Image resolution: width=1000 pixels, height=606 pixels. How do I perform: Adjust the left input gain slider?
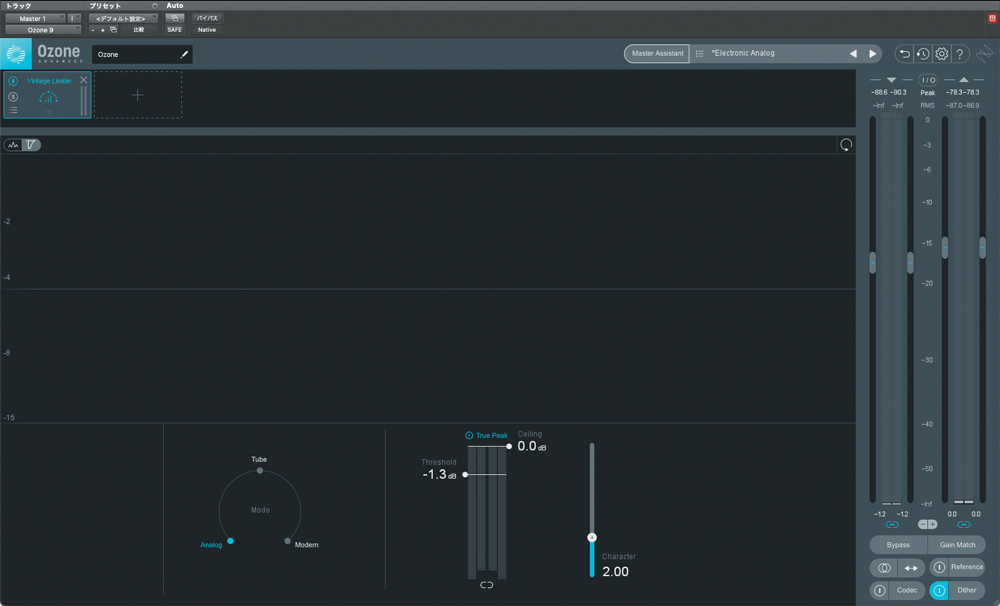coord(872,262)
